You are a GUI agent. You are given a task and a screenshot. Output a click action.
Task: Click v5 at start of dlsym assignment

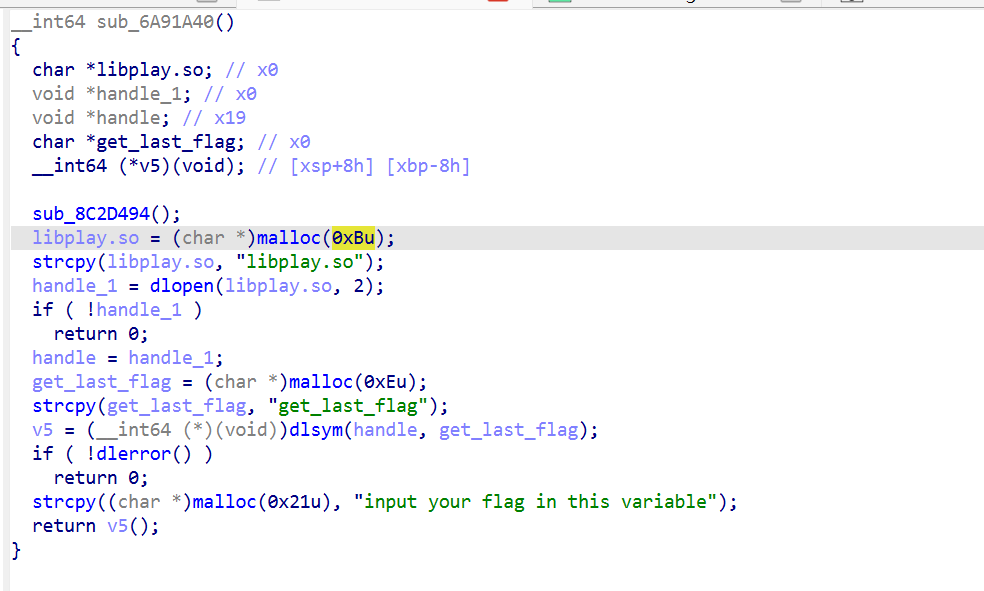coord(43,430)
